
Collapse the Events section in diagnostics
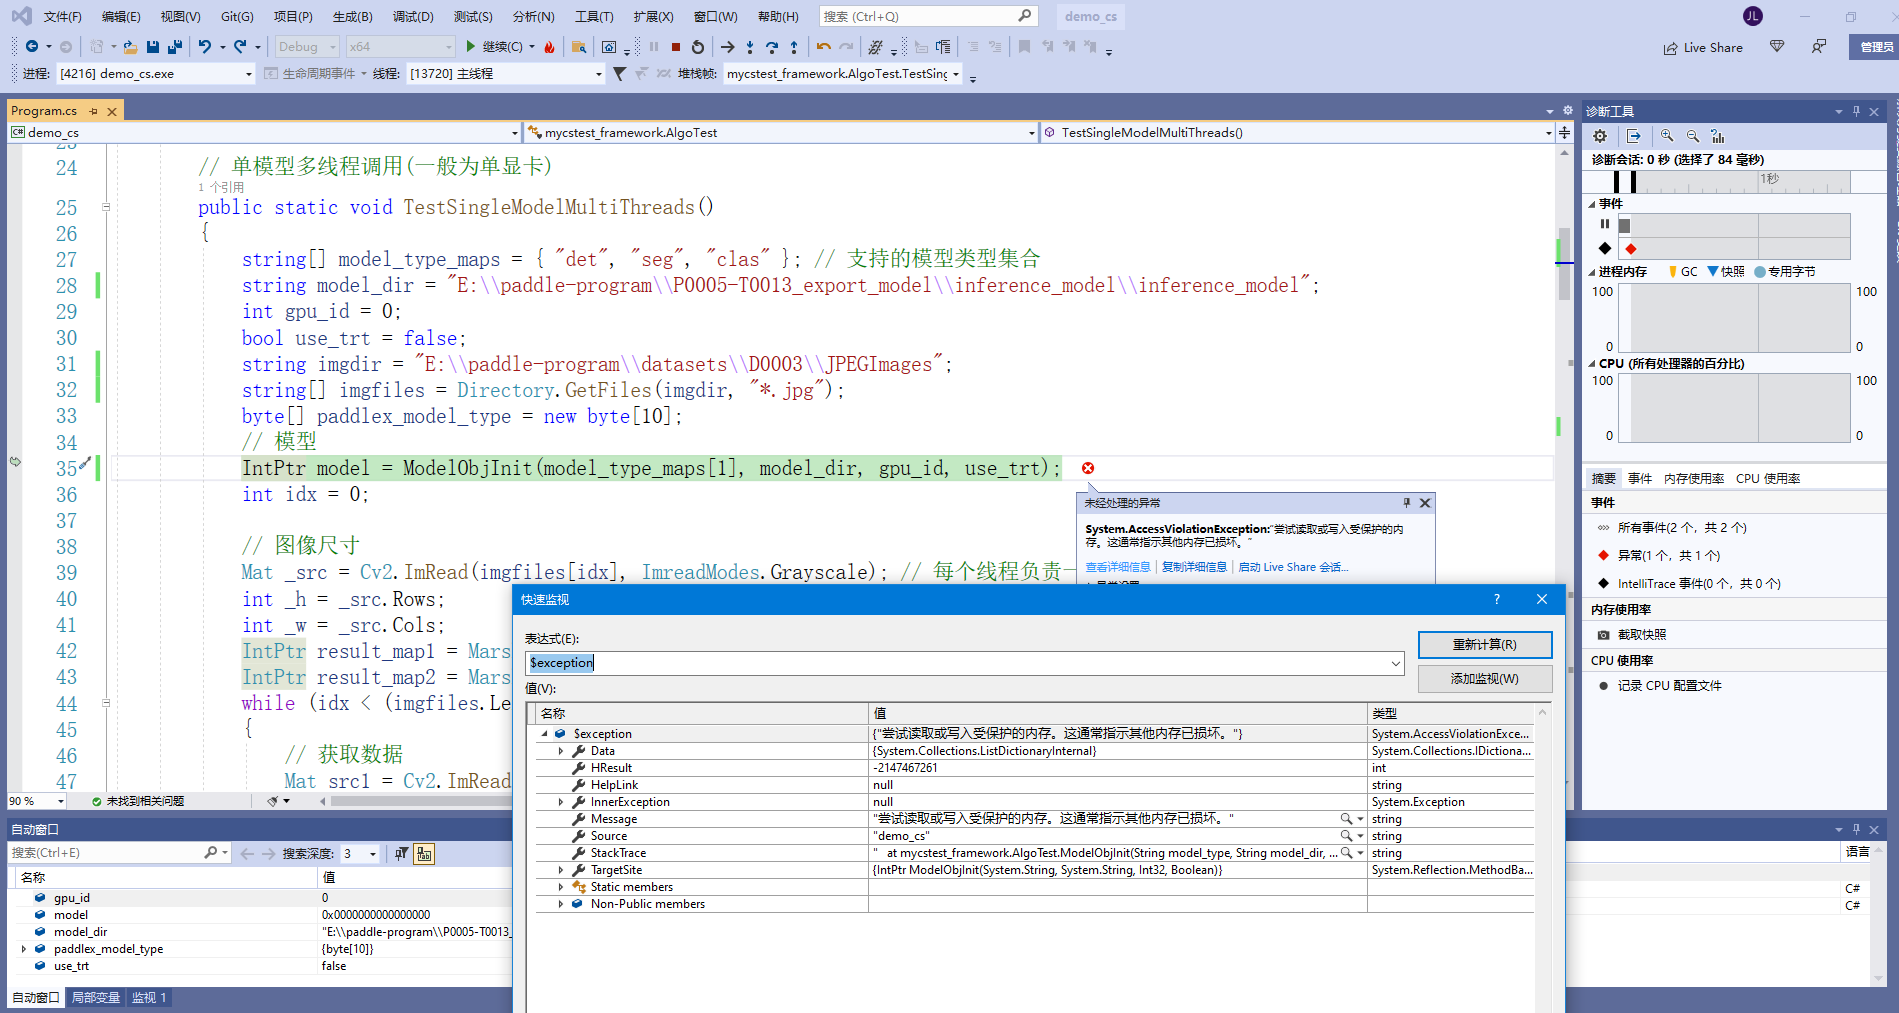click(1592, 204)
